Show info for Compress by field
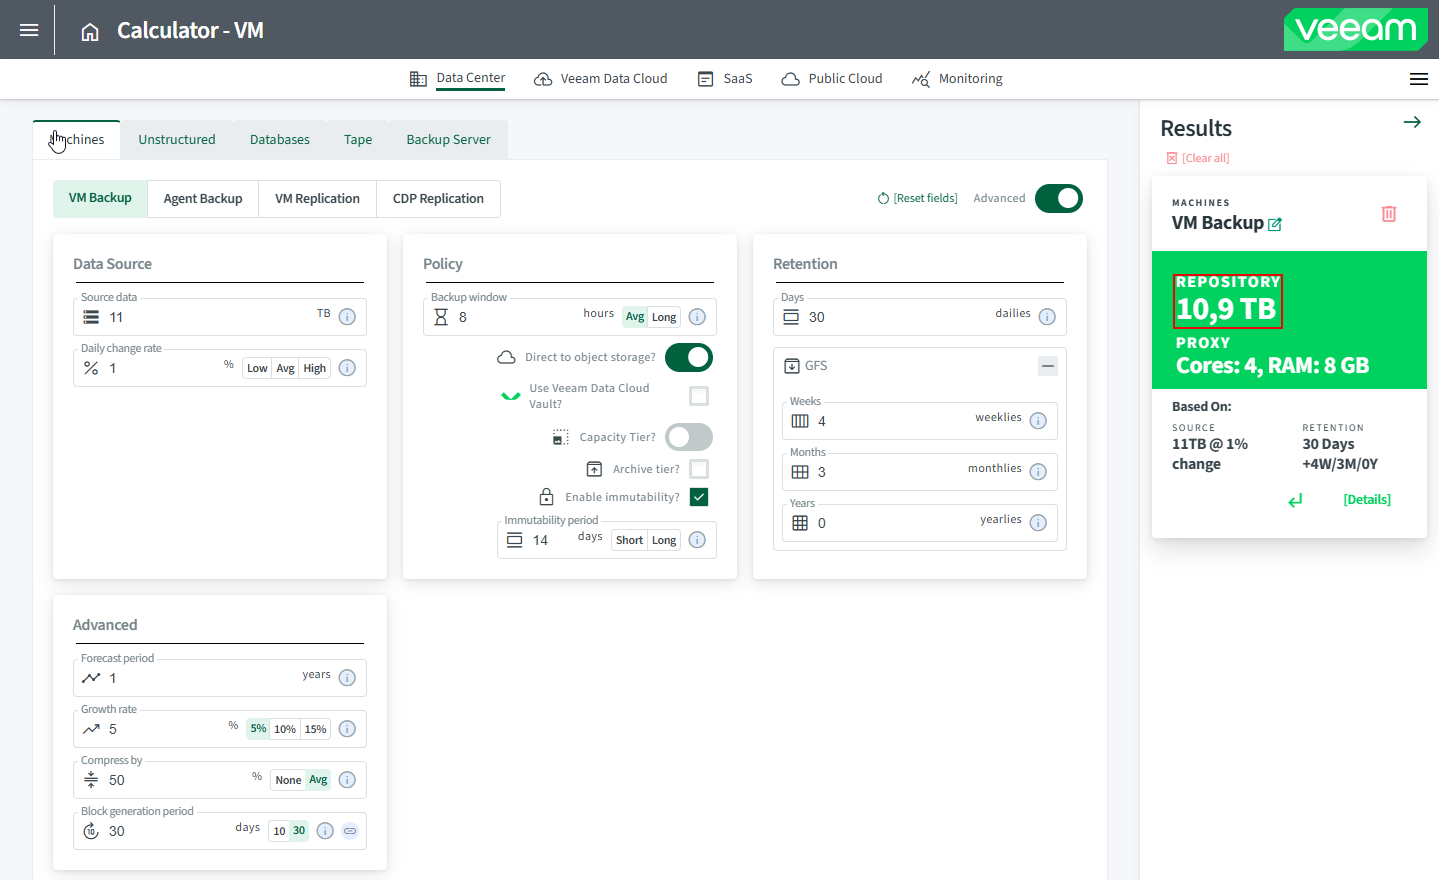 (347, 780)
